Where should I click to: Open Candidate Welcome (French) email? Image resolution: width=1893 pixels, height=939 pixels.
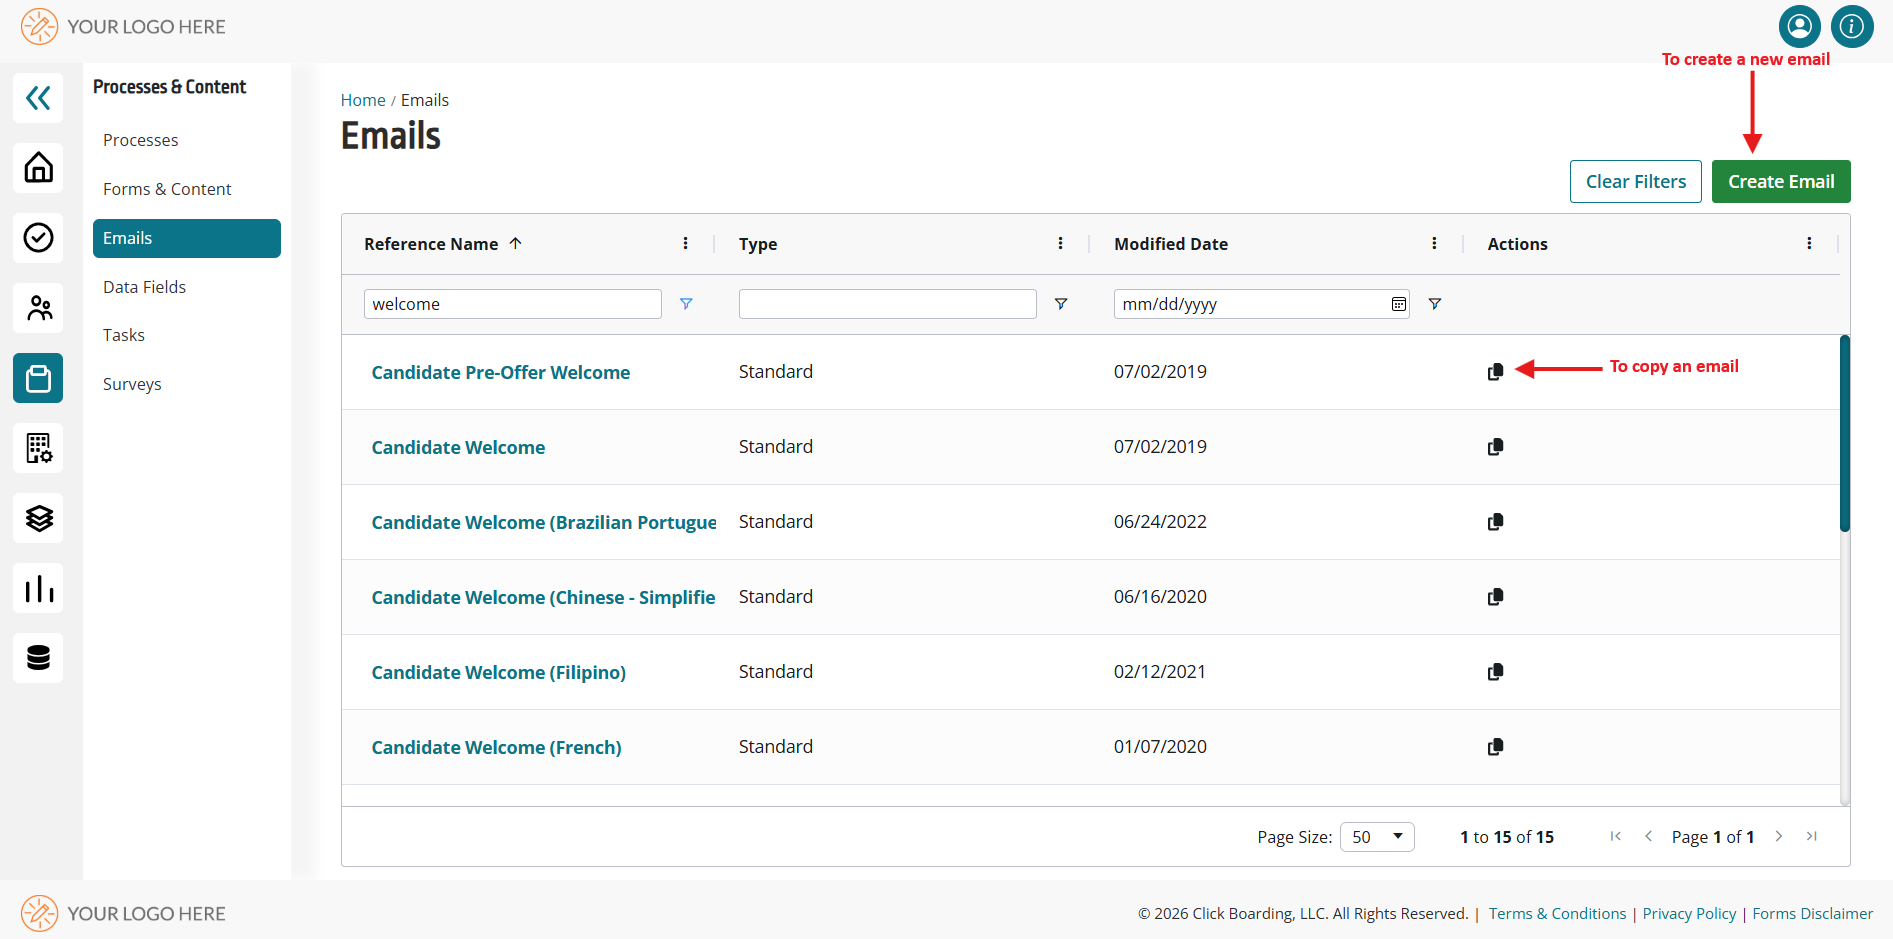click(497, 747)
